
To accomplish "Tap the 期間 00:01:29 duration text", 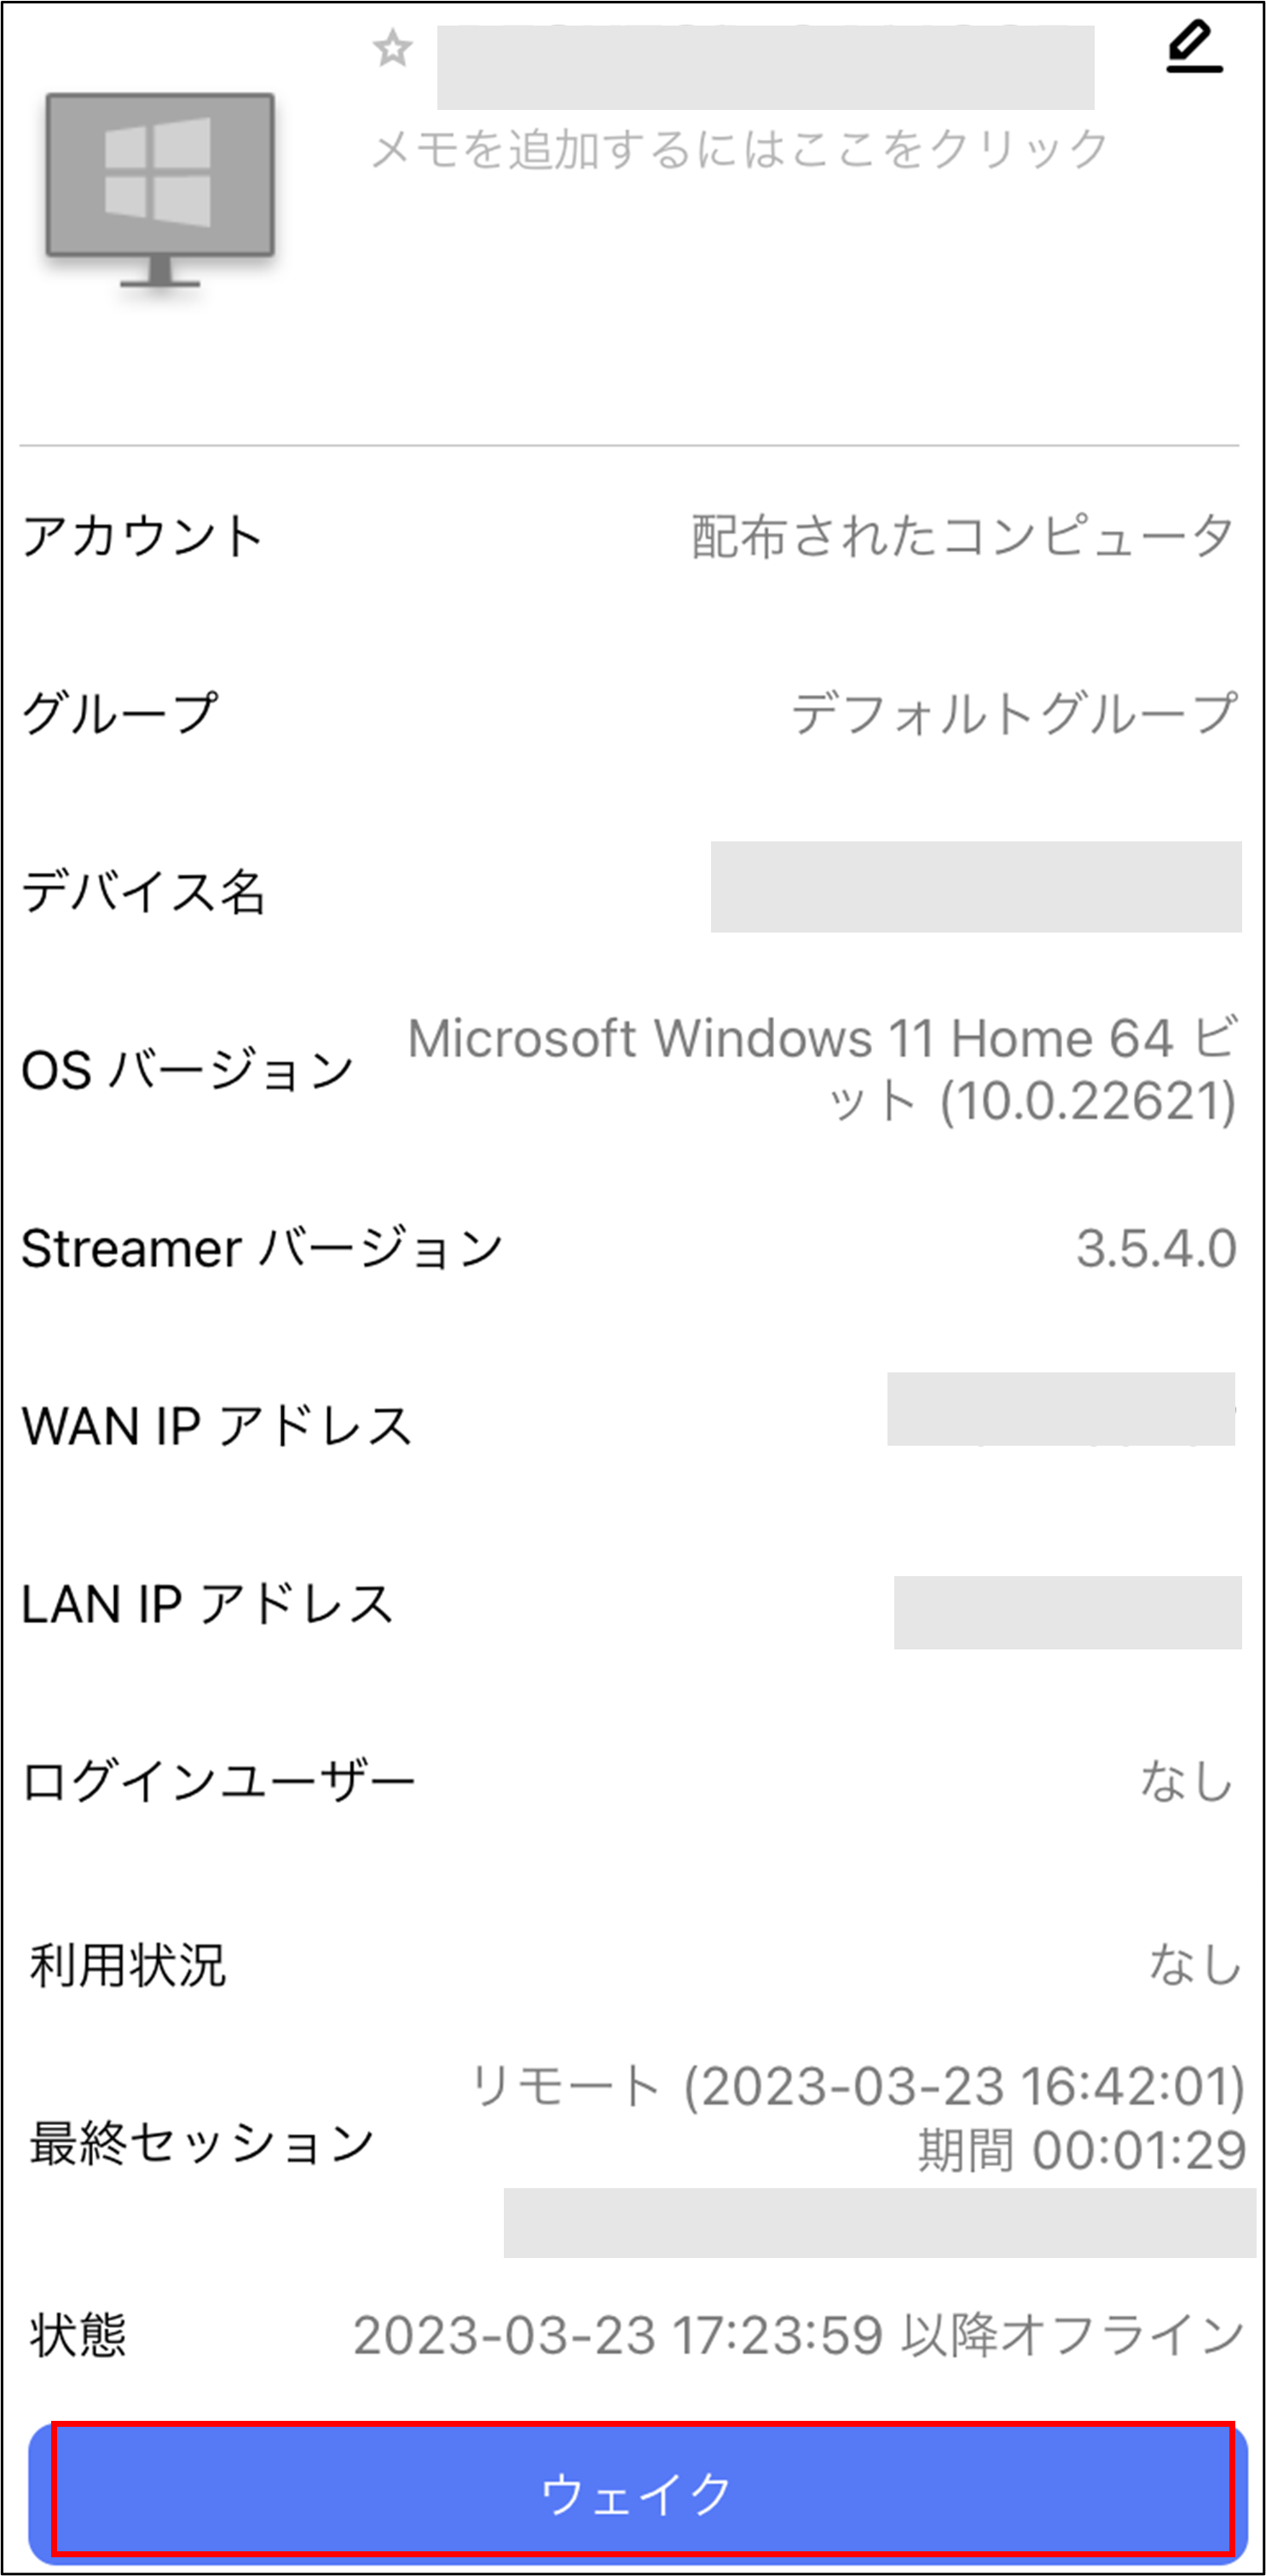I will 1082,2150.
